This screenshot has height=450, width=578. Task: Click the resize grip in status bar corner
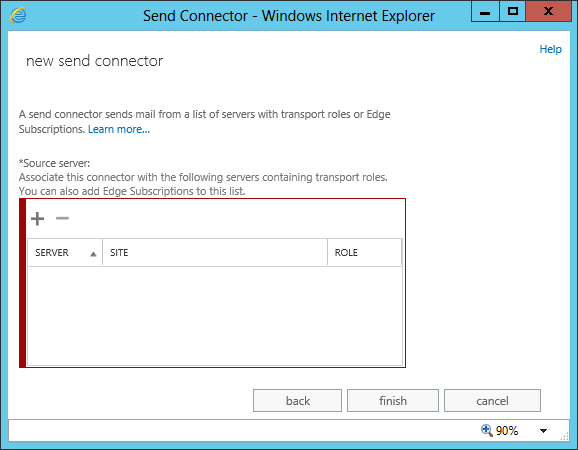click(x=564, y=436)
